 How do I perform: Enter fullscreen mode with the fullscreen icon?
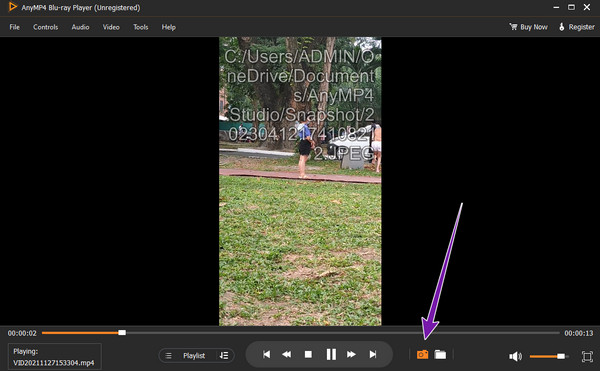[587, 356]
